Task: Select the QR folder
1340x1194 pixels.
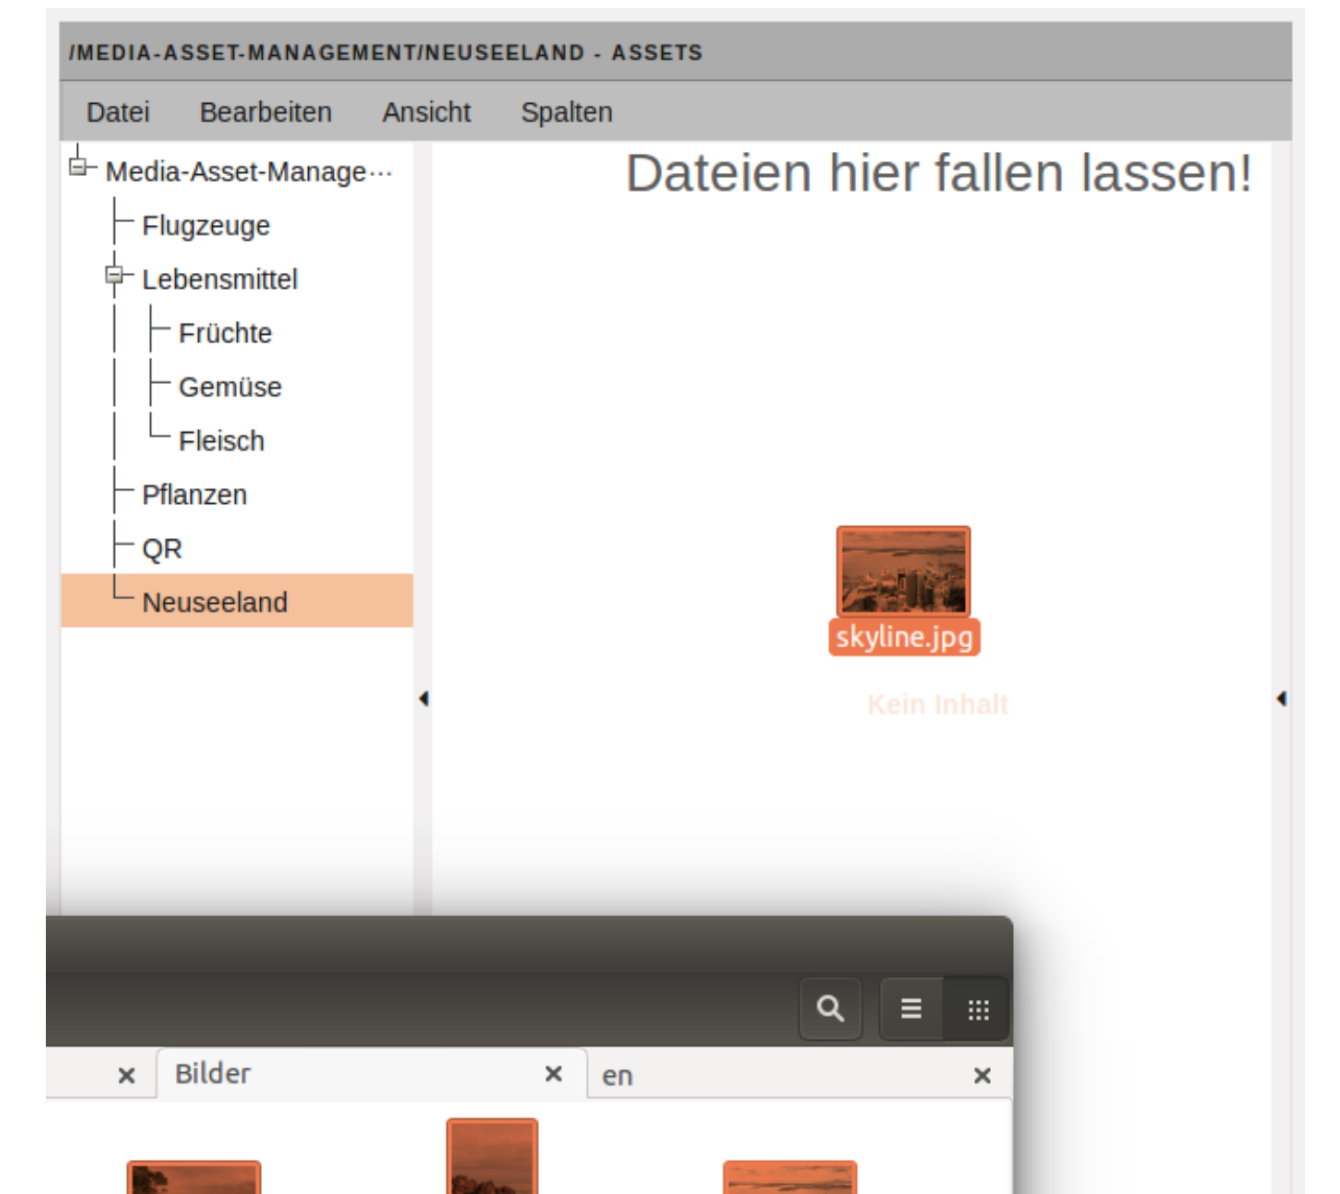Action: coord(162,549)
